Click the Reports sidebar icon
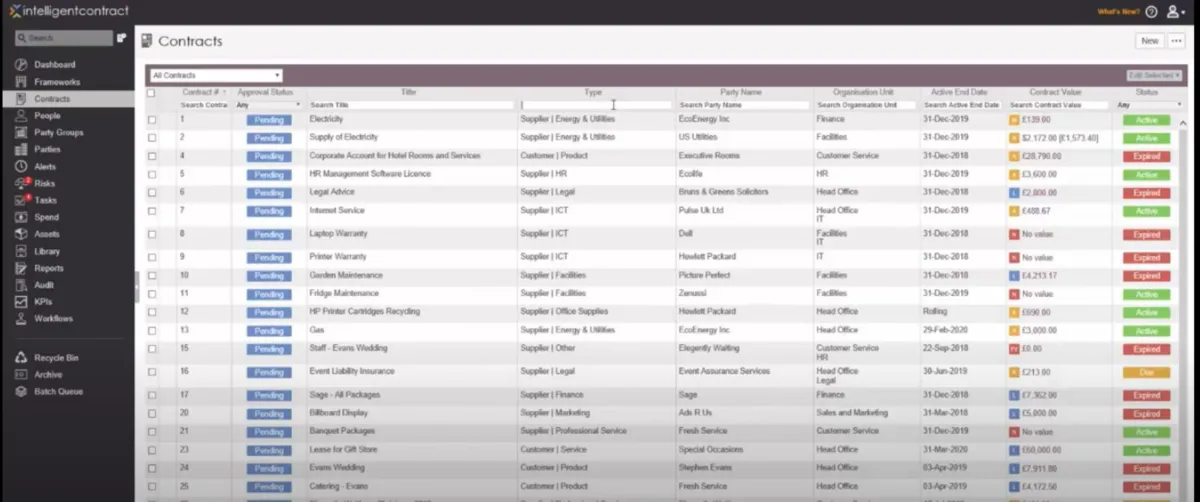 tap(22, 268)
